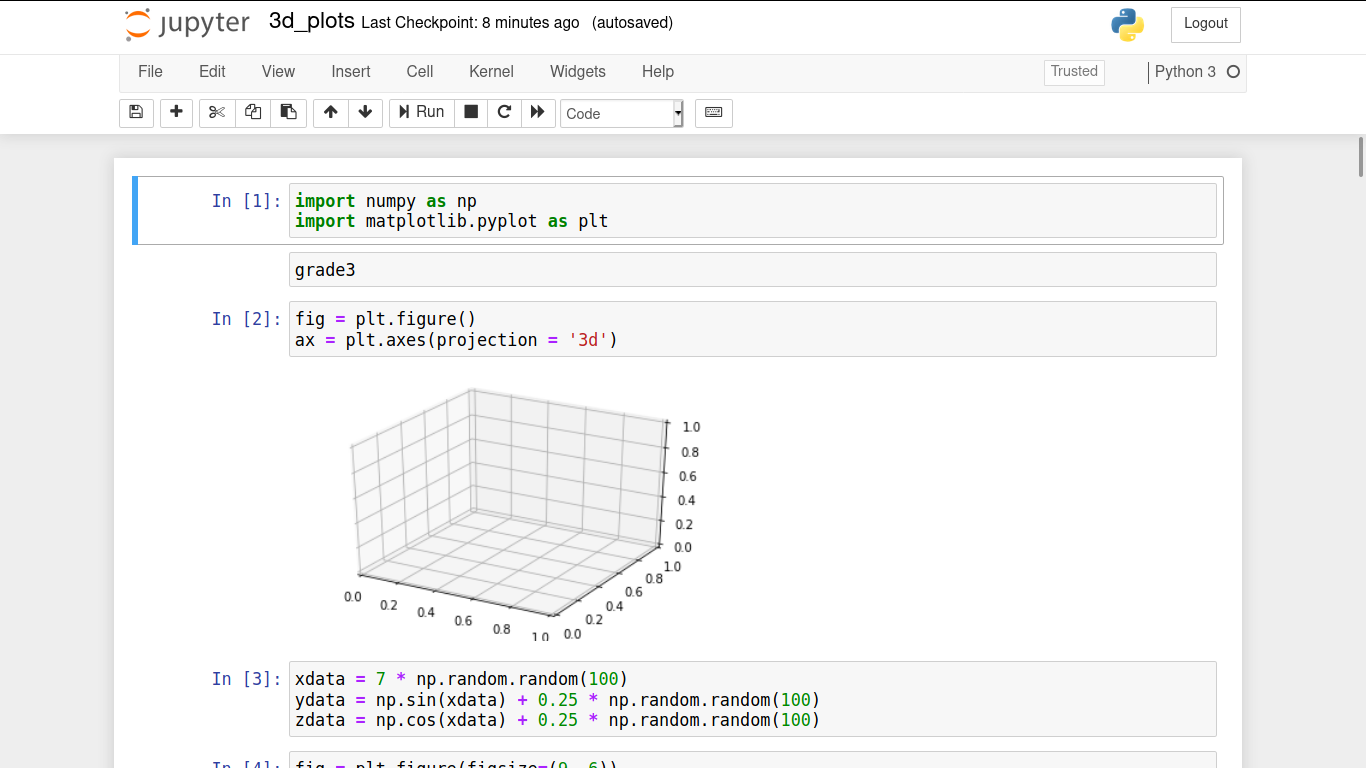Restart kernel and run all with fast-forward icon

[x=538, y=113]
